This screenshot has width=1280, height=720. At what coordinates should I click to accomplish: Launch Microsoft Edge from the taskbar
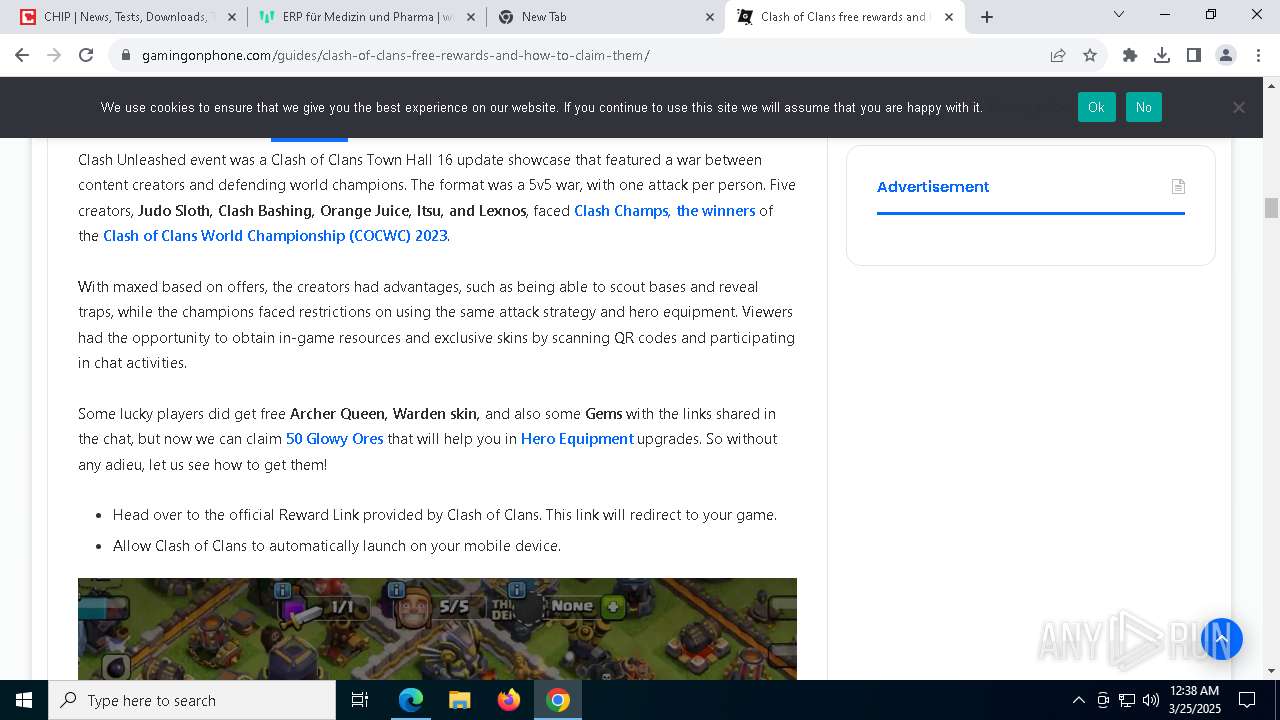pyautogui.click(x=411, y=700)
